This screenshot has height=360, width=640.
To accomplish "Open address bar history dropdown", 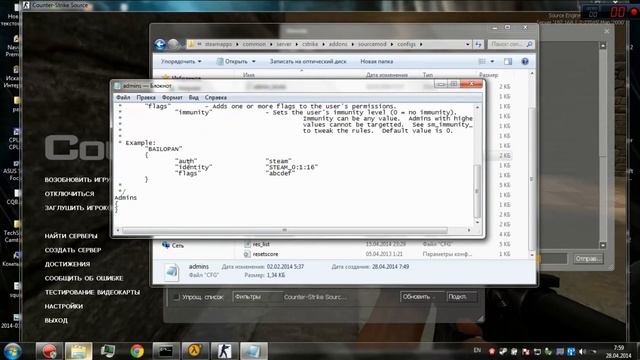I will point(468,44).
